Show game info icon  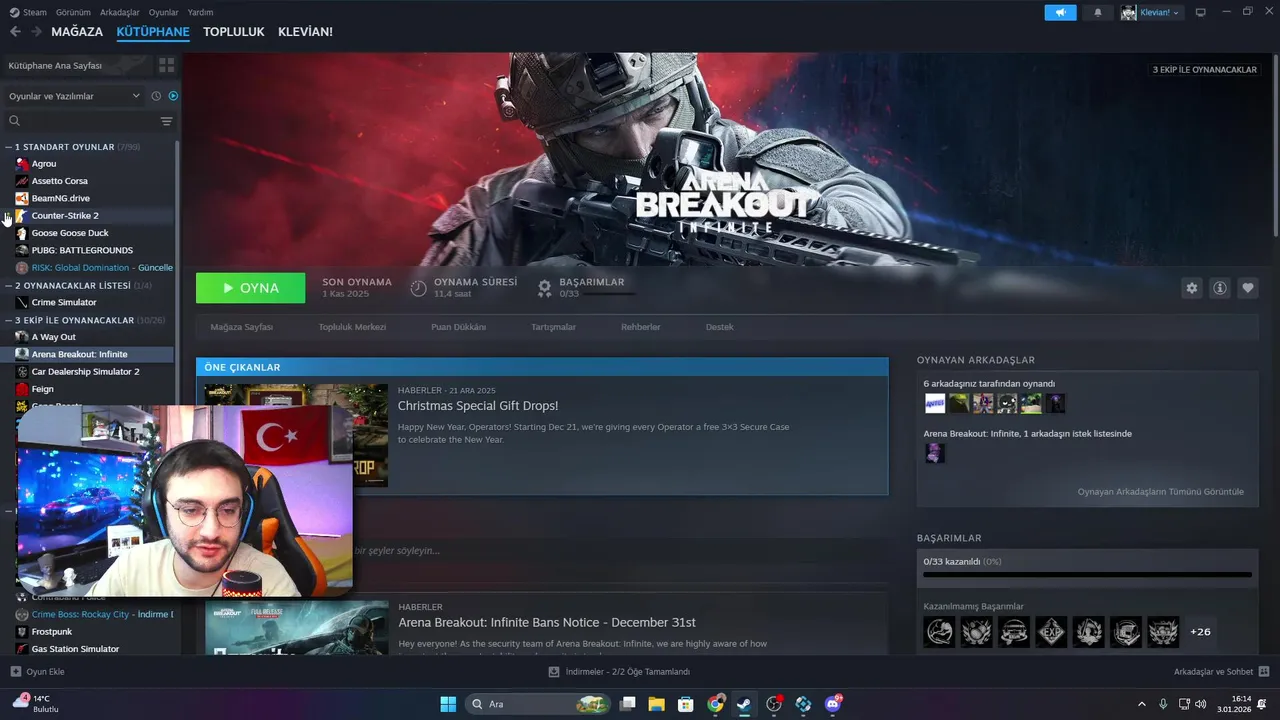[x=1220, y=288]
